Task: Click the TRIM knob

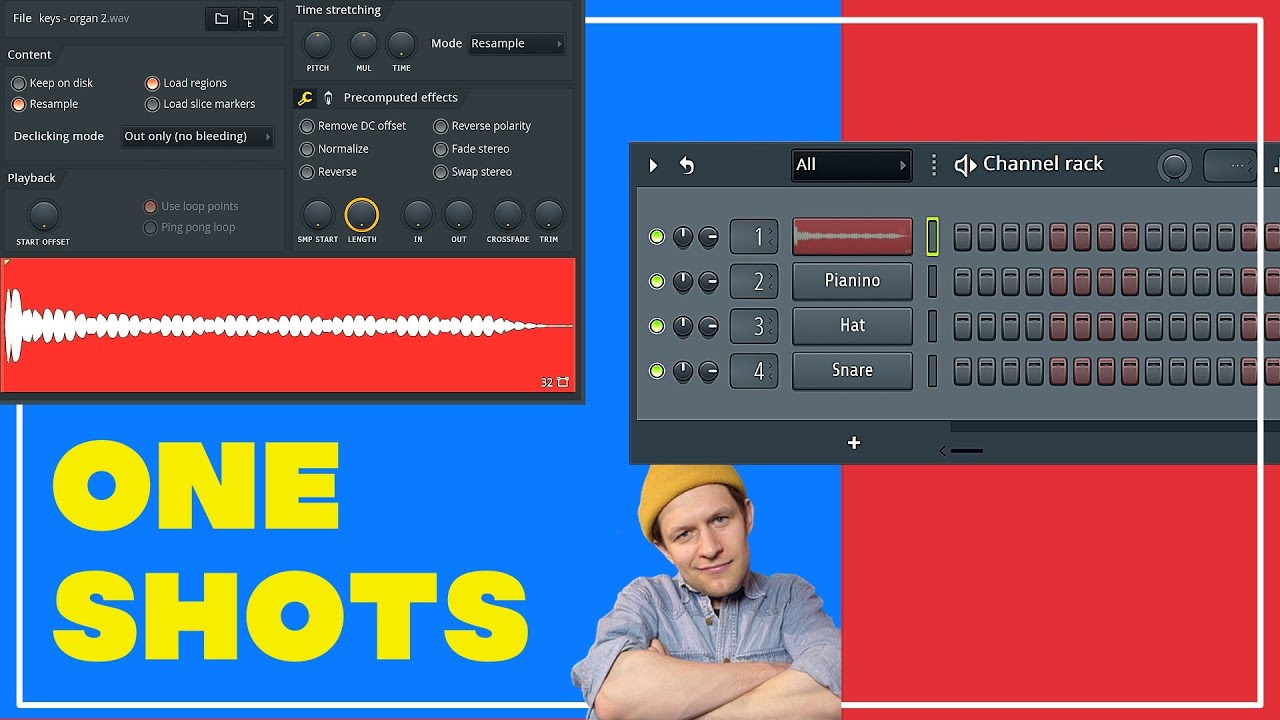Action: click(548, 215)
